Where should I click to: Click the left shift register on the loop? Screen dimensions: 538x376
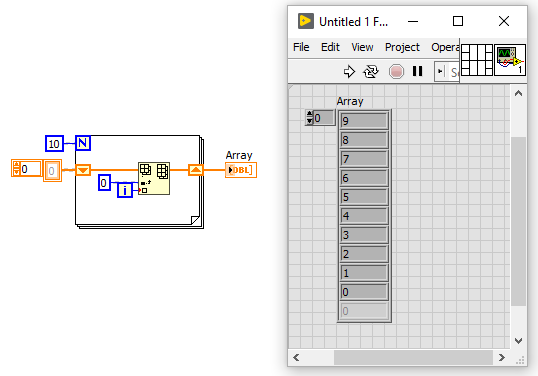[x=83, y=170]
